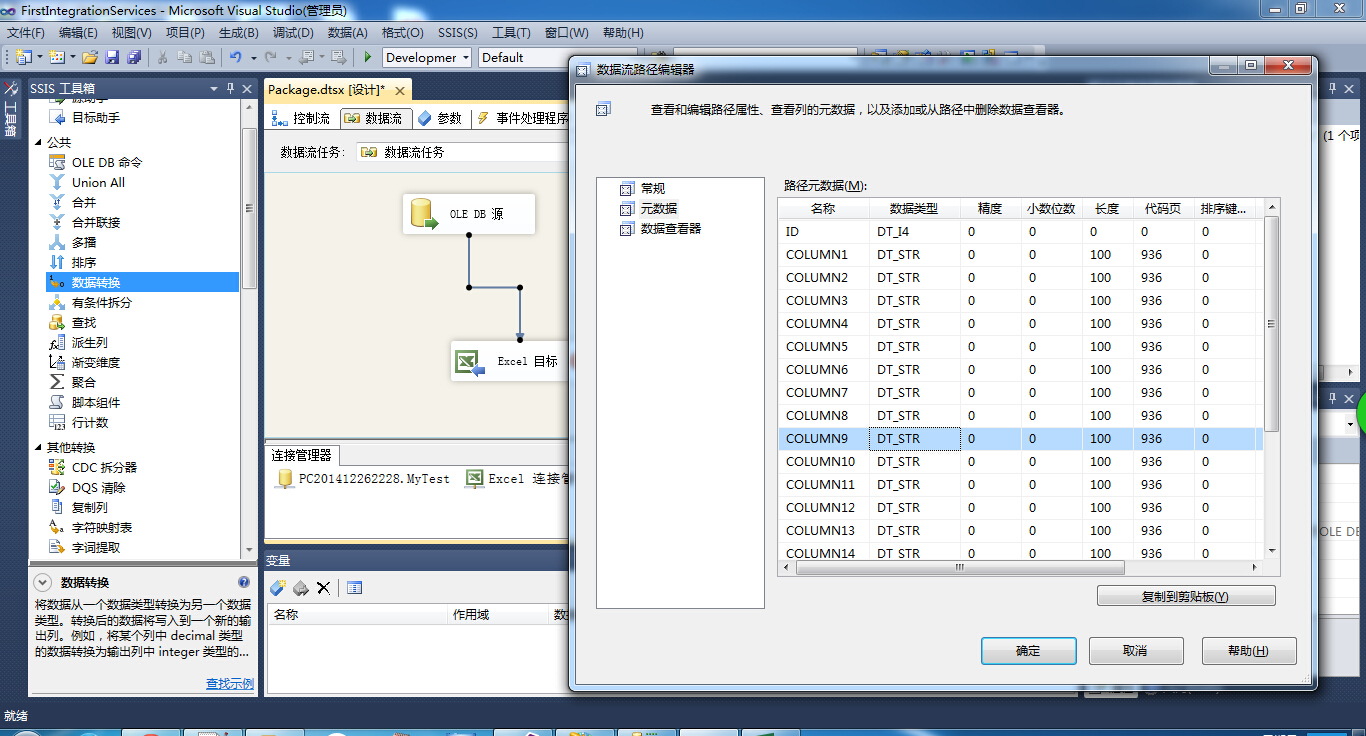Click the metadata grid vertical scrollbar

tap(1272, 324)
